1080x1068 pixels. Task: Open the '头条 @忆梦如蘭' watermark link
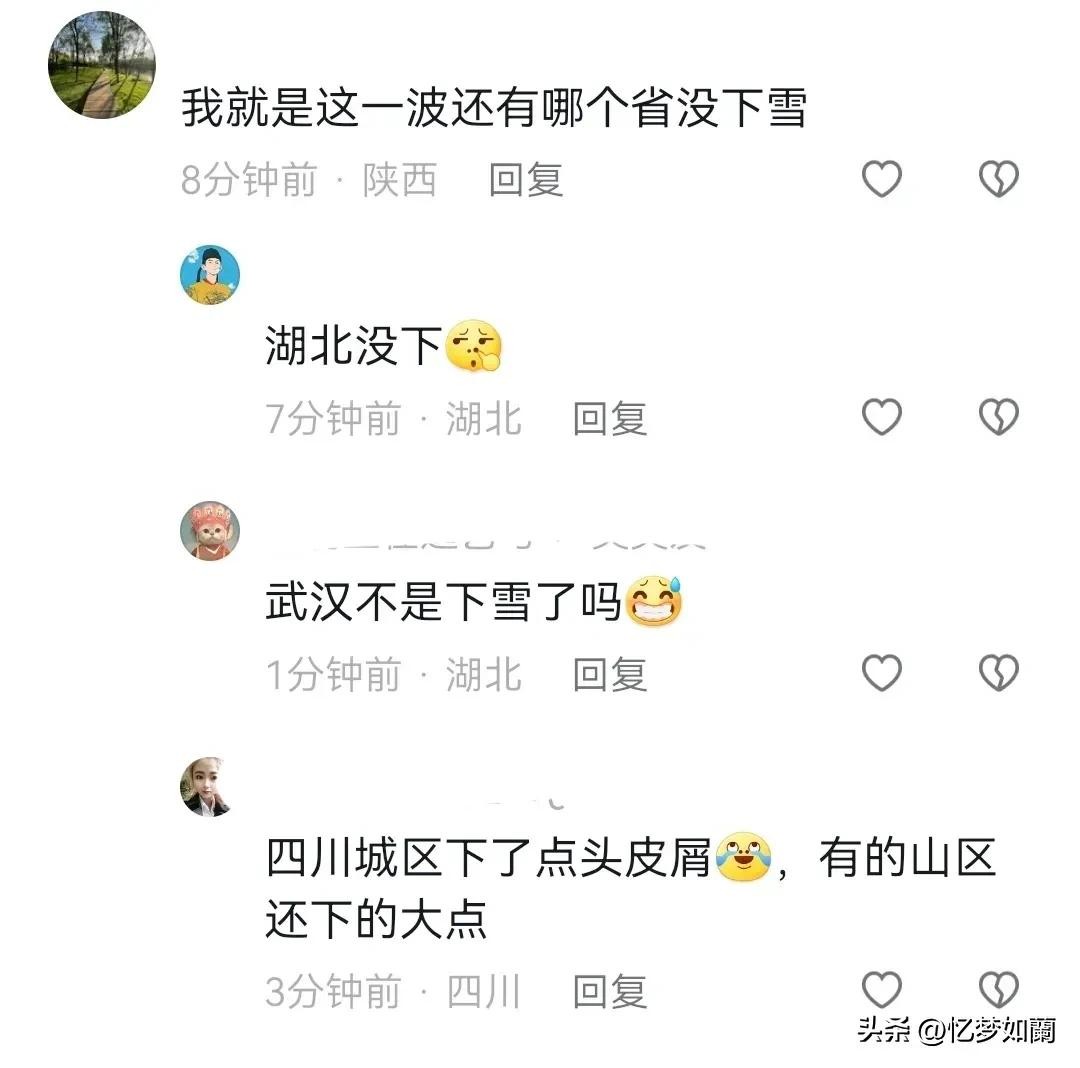click(957, 1031)
